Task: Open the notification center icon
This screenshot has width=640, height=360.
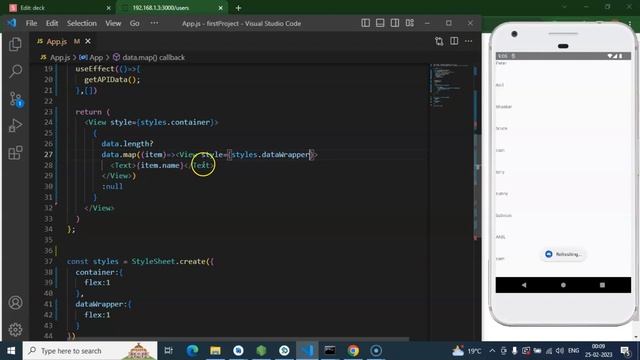Action: point(625,351)
